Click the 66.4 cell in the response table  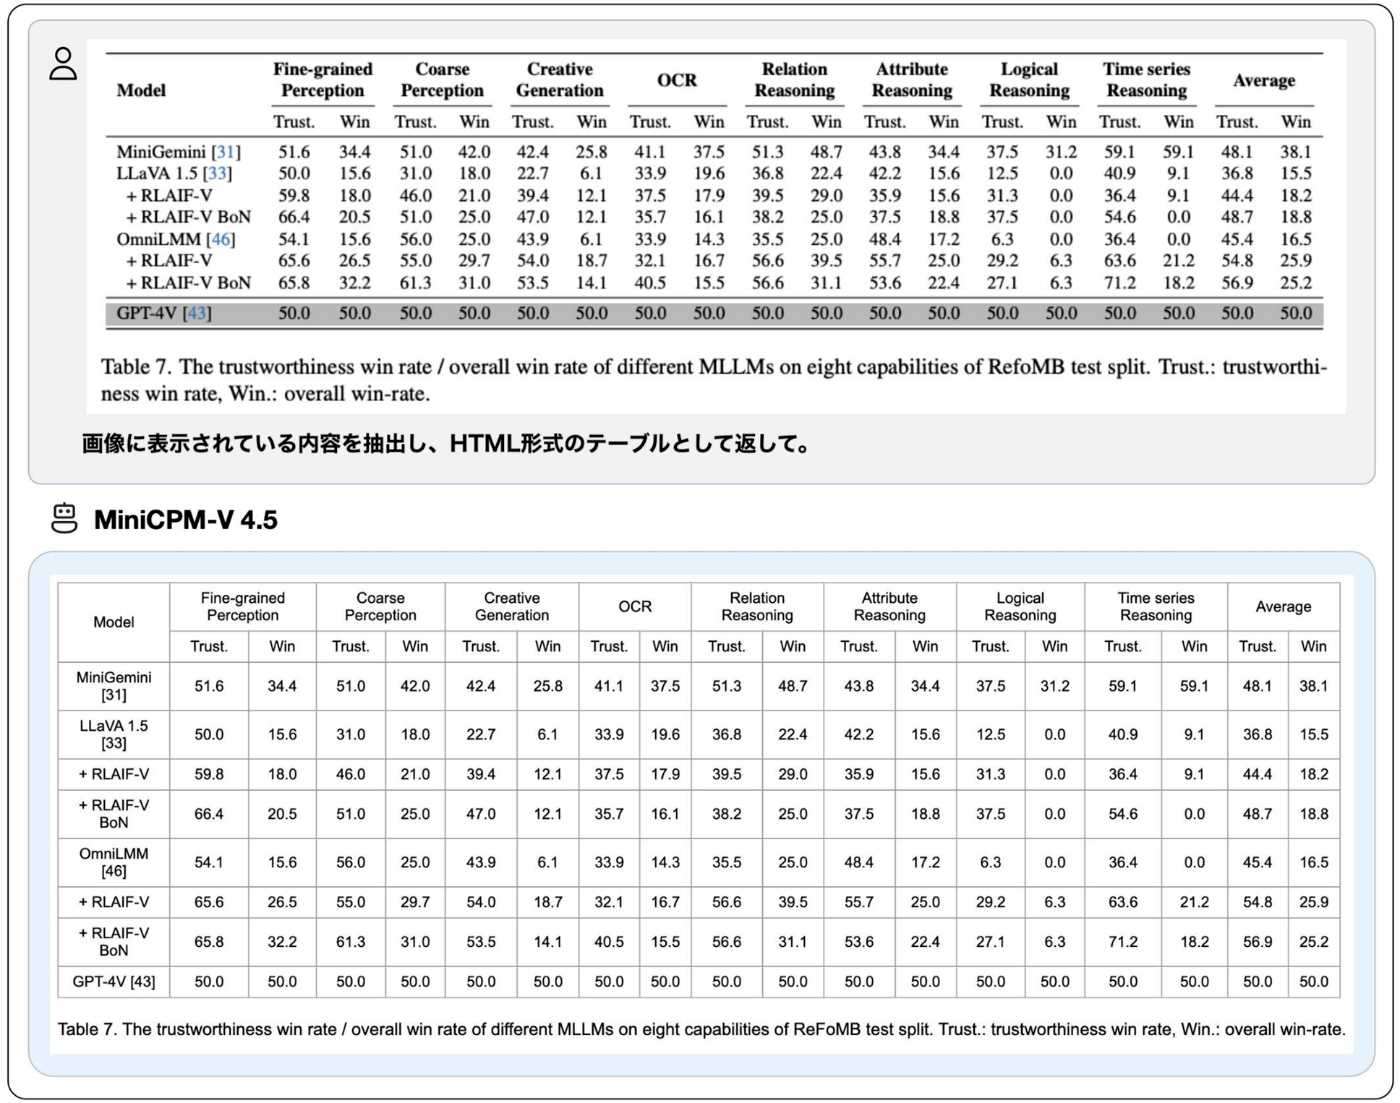coord(209,814)
